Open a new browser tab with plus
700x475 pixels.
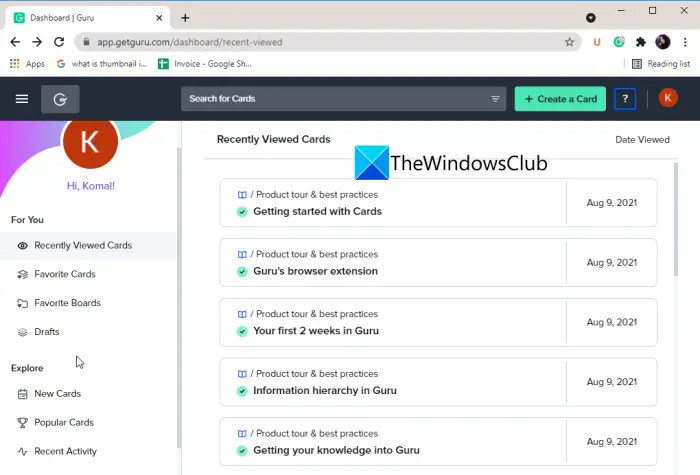[185, 18]
